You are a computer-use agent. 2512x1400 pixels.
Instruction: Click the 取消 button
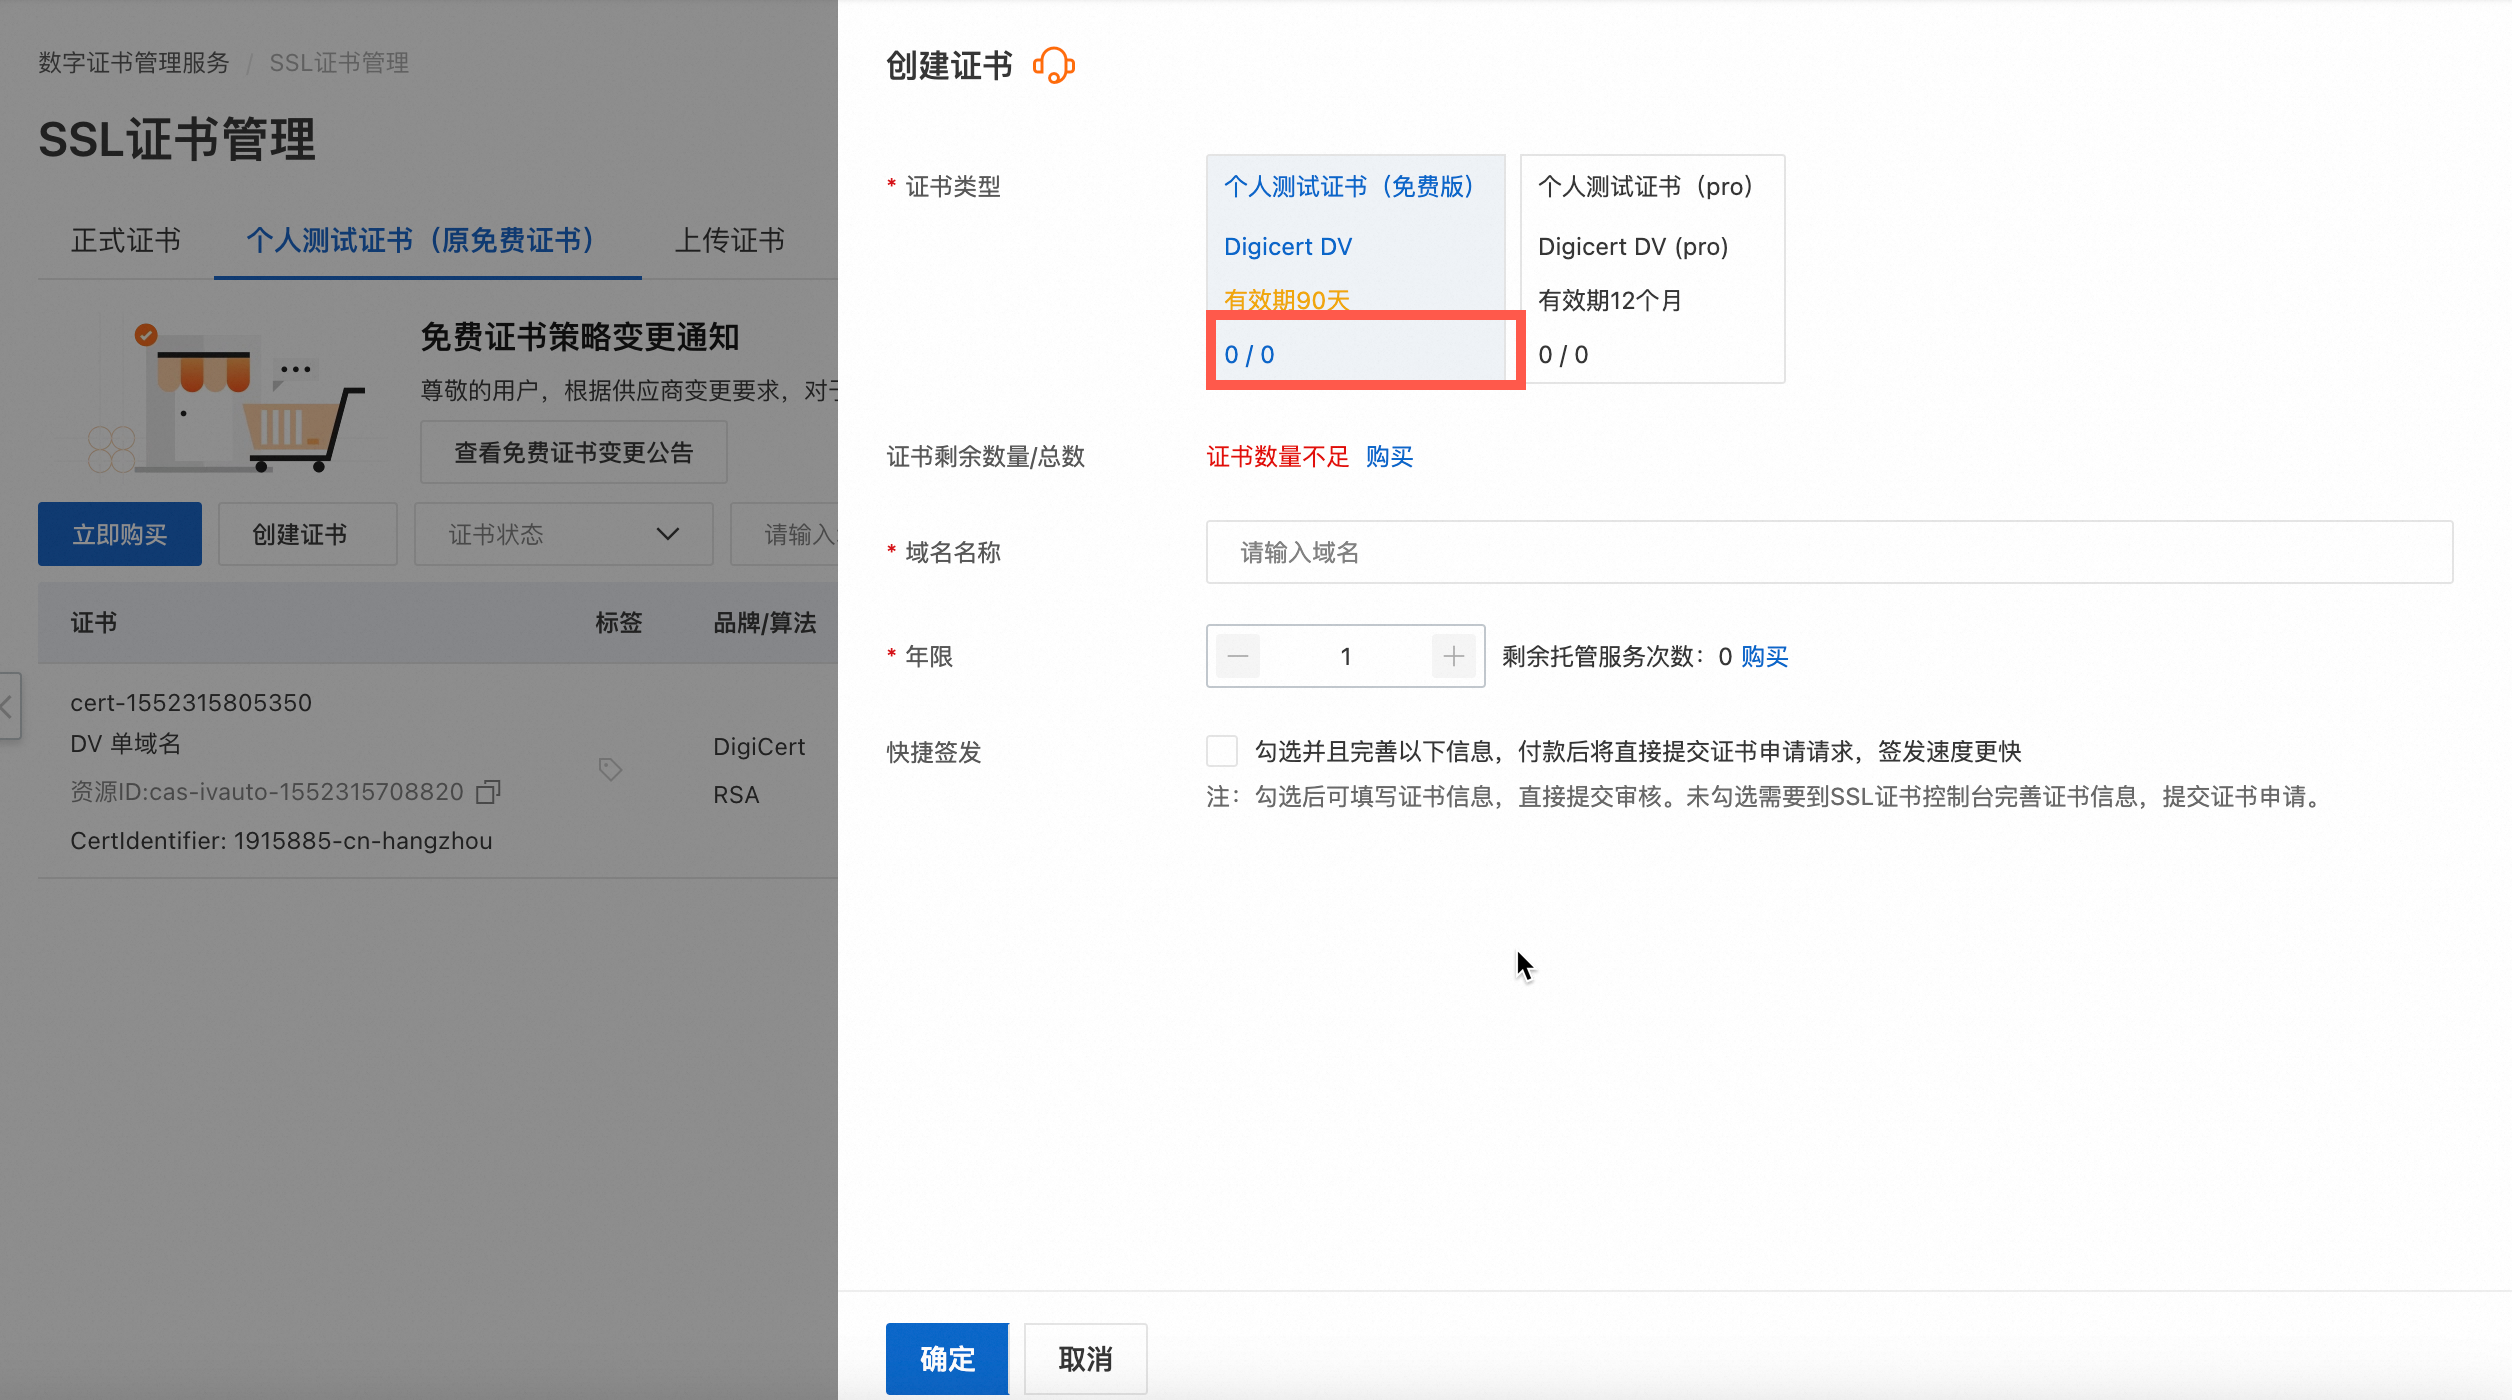pyautogui.click(x=1086, y=1358)
